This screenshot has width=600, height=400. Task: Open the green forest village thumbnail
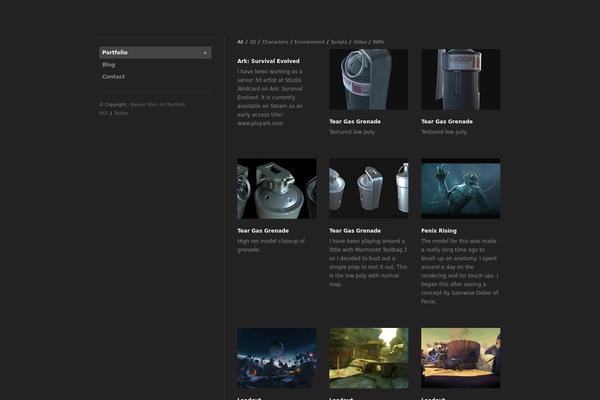(x=368, y=358)
